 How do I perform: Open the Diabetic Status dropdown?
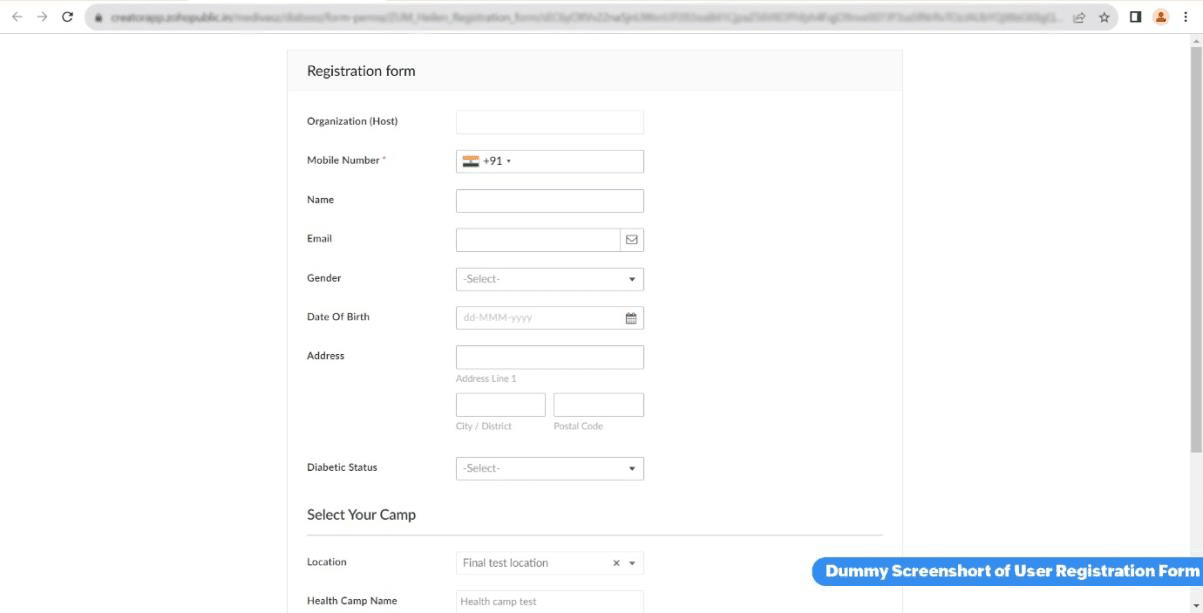coord(550,468)
